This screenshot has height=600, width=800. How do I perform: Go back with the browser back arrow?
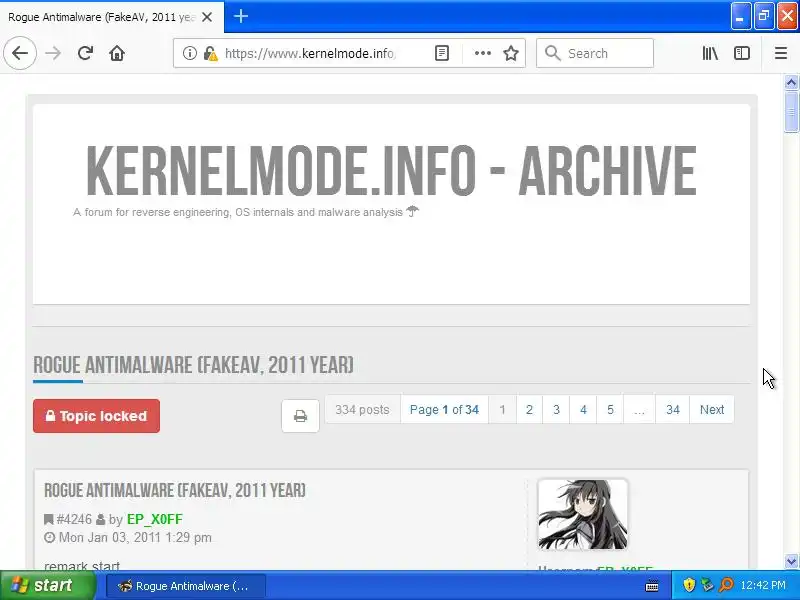20,53
